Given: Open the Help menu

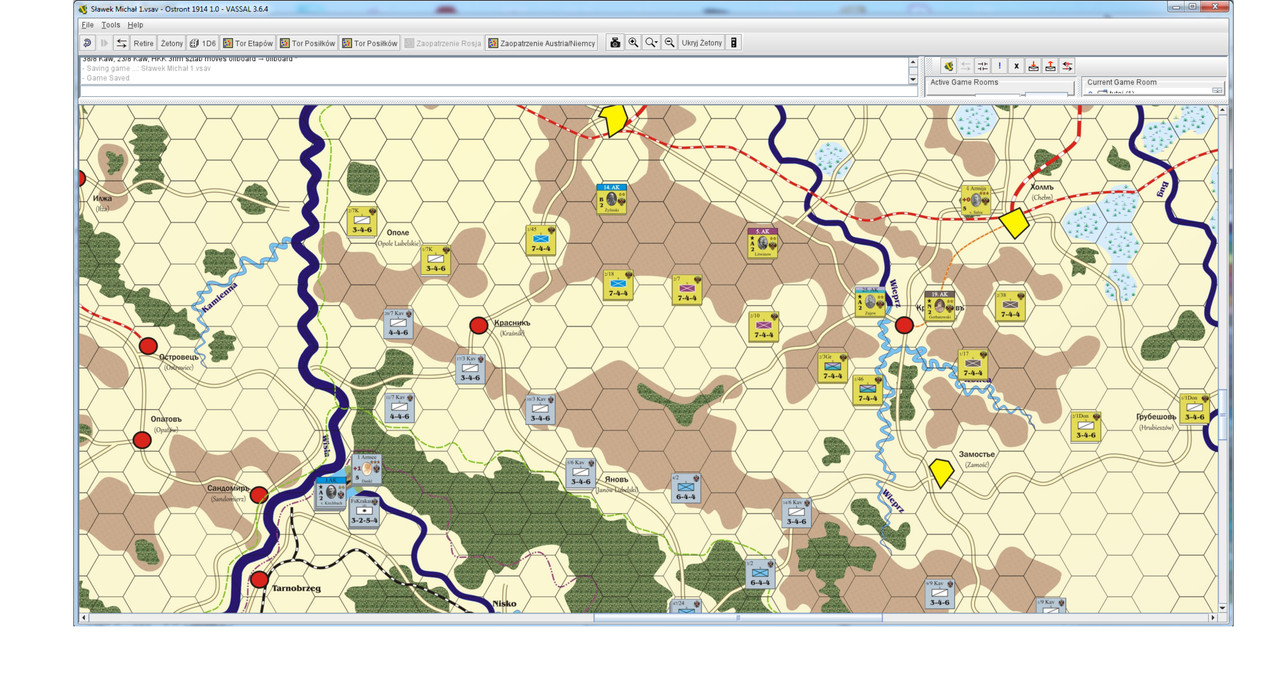Looking at the screenshot, I should point(135,24).
